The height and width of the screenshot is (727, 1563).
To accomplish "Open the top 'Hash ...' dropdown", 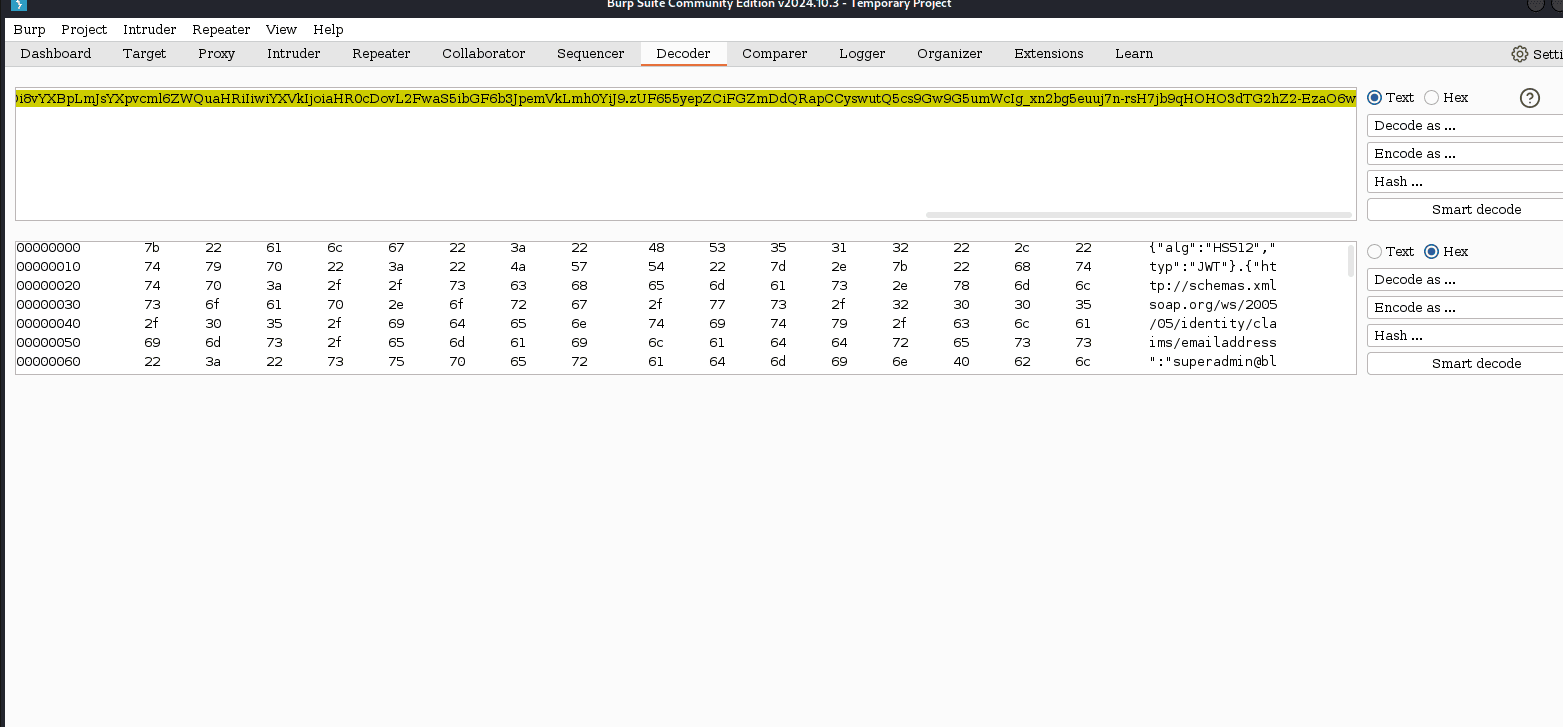I will 1465,182.
